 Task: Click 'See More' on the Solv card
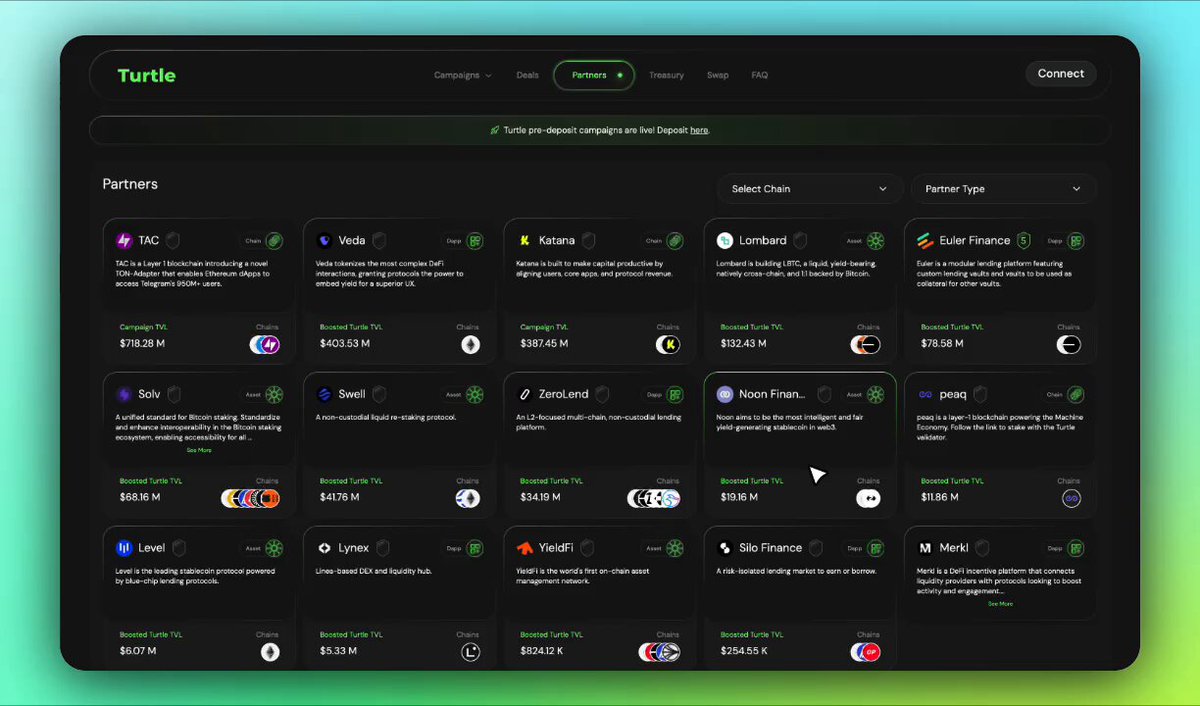click(x=199, y=450)
